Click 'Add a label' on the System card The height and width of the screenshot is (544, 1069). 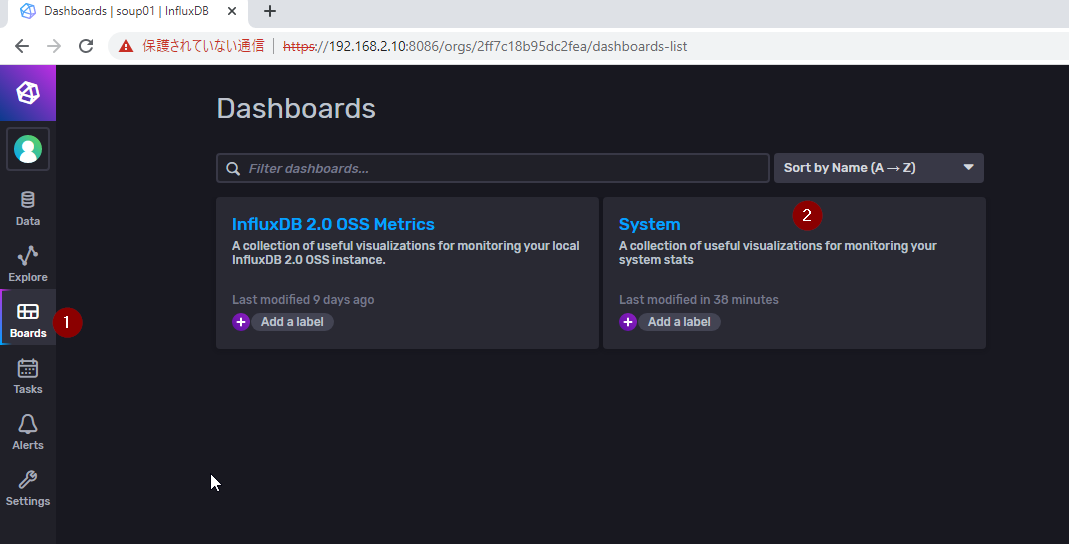tap(679, 322)
